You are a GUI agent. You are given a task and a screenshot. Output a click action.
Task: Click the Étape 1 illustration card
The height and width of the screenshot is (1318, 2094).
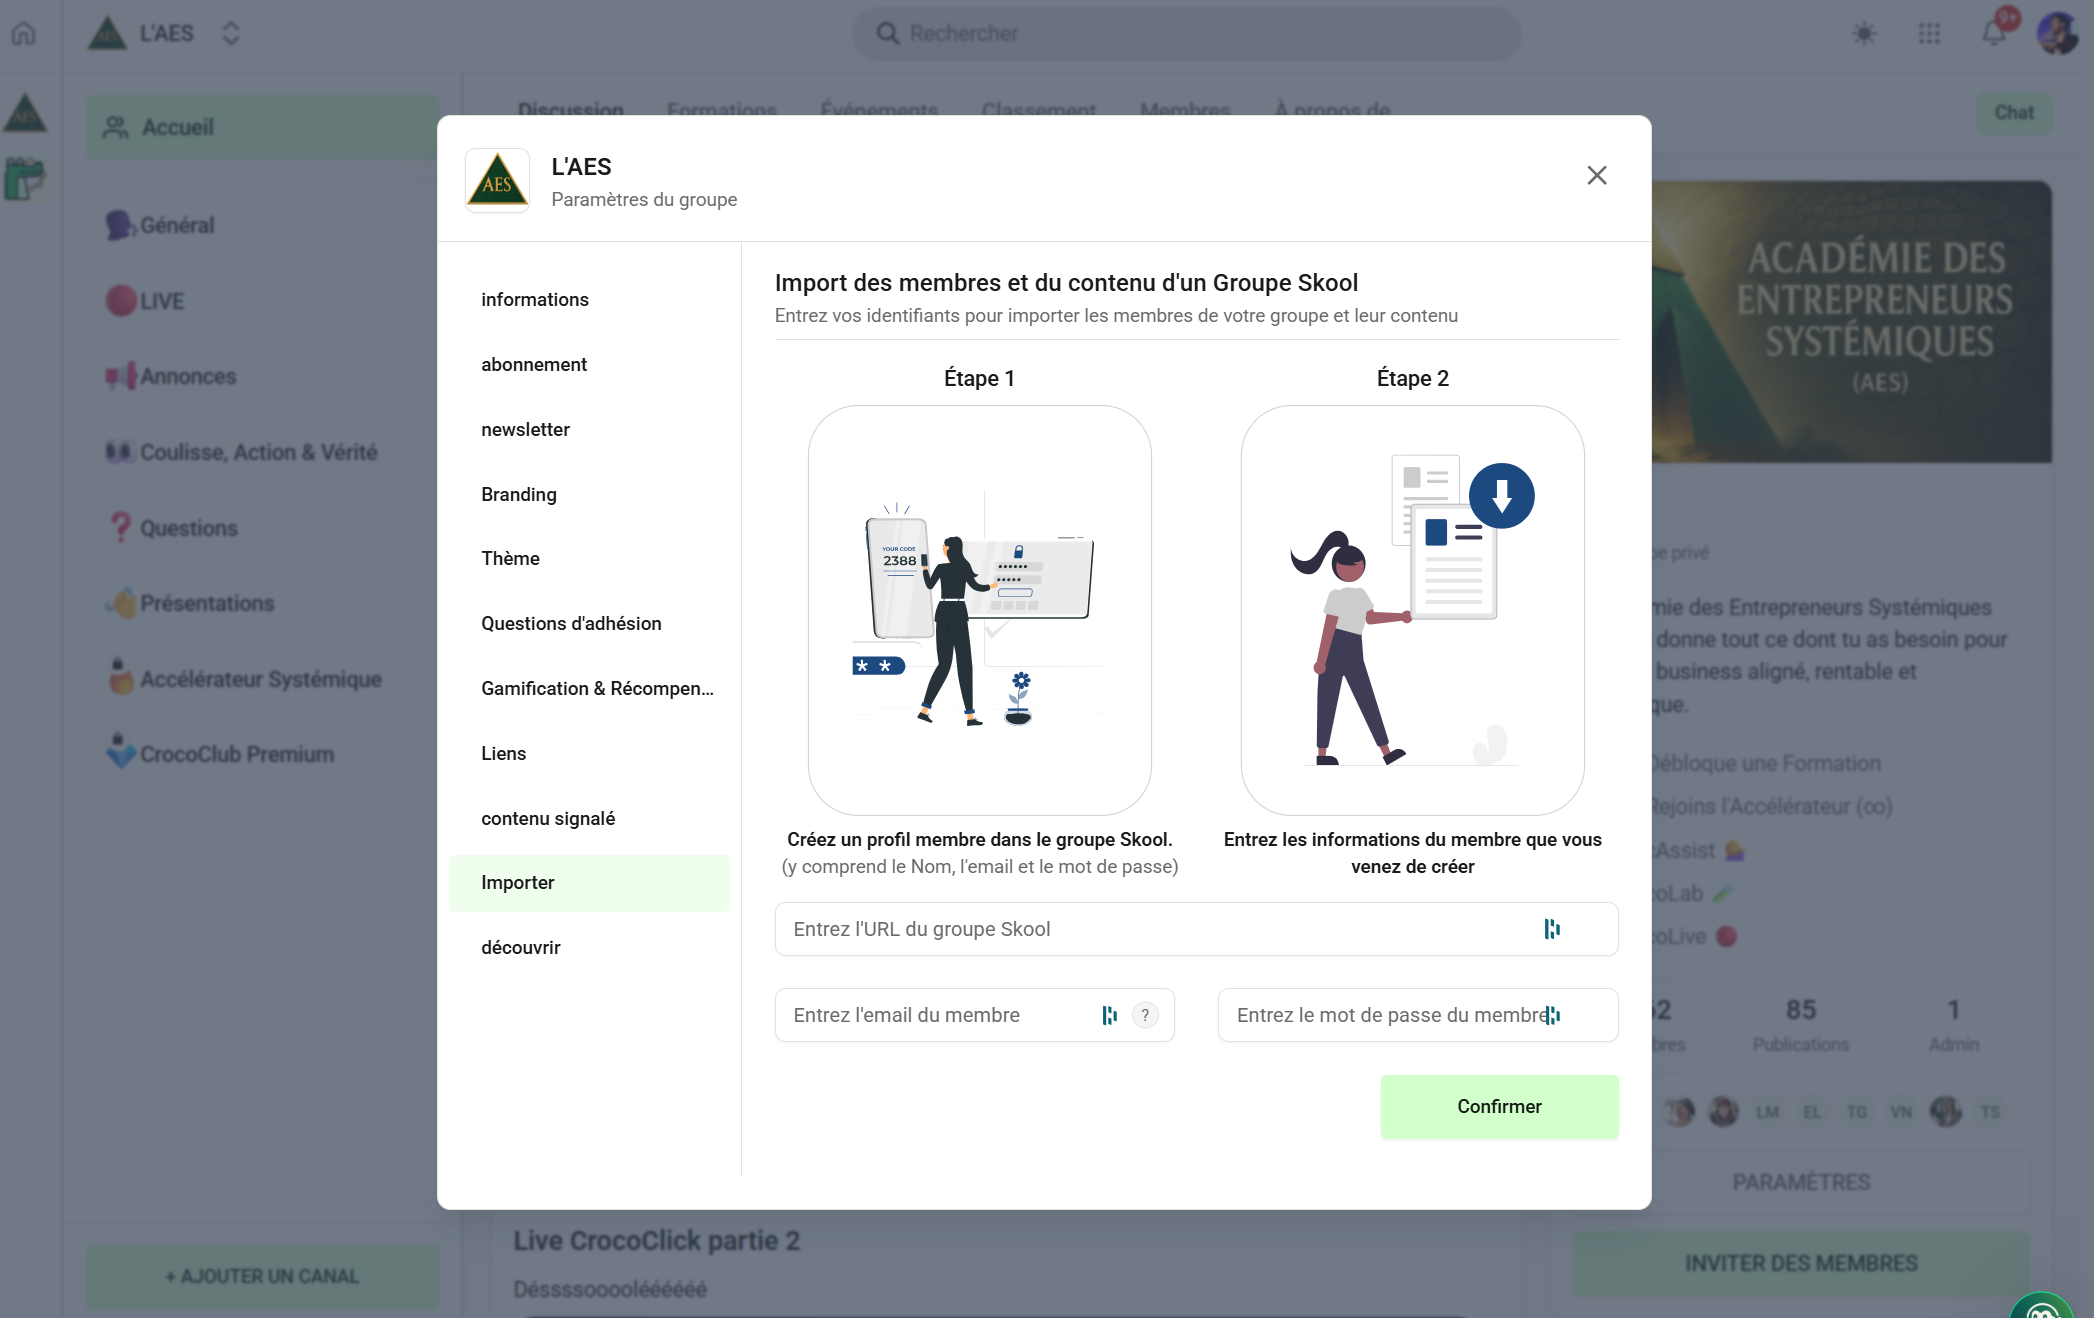(979, 610)
